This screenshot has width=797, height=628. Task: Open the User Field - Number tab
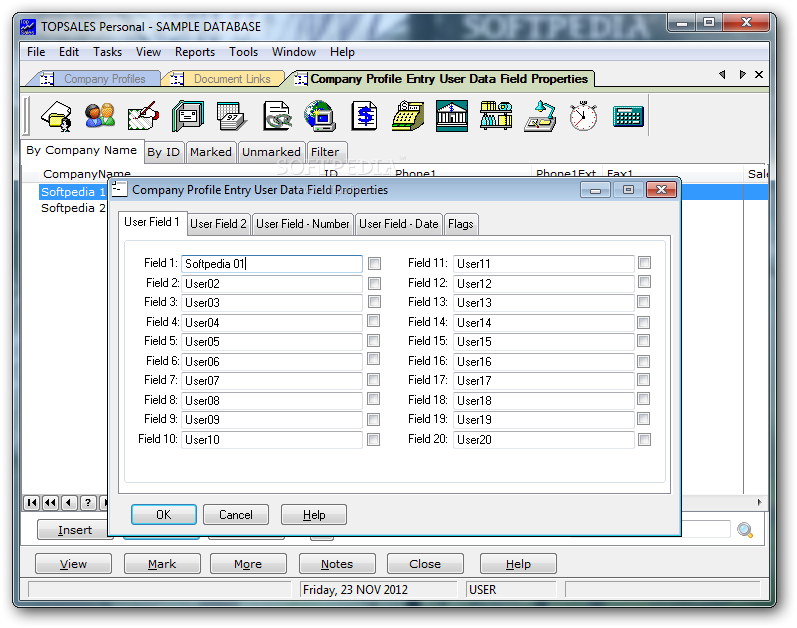(x=302, y=224)
